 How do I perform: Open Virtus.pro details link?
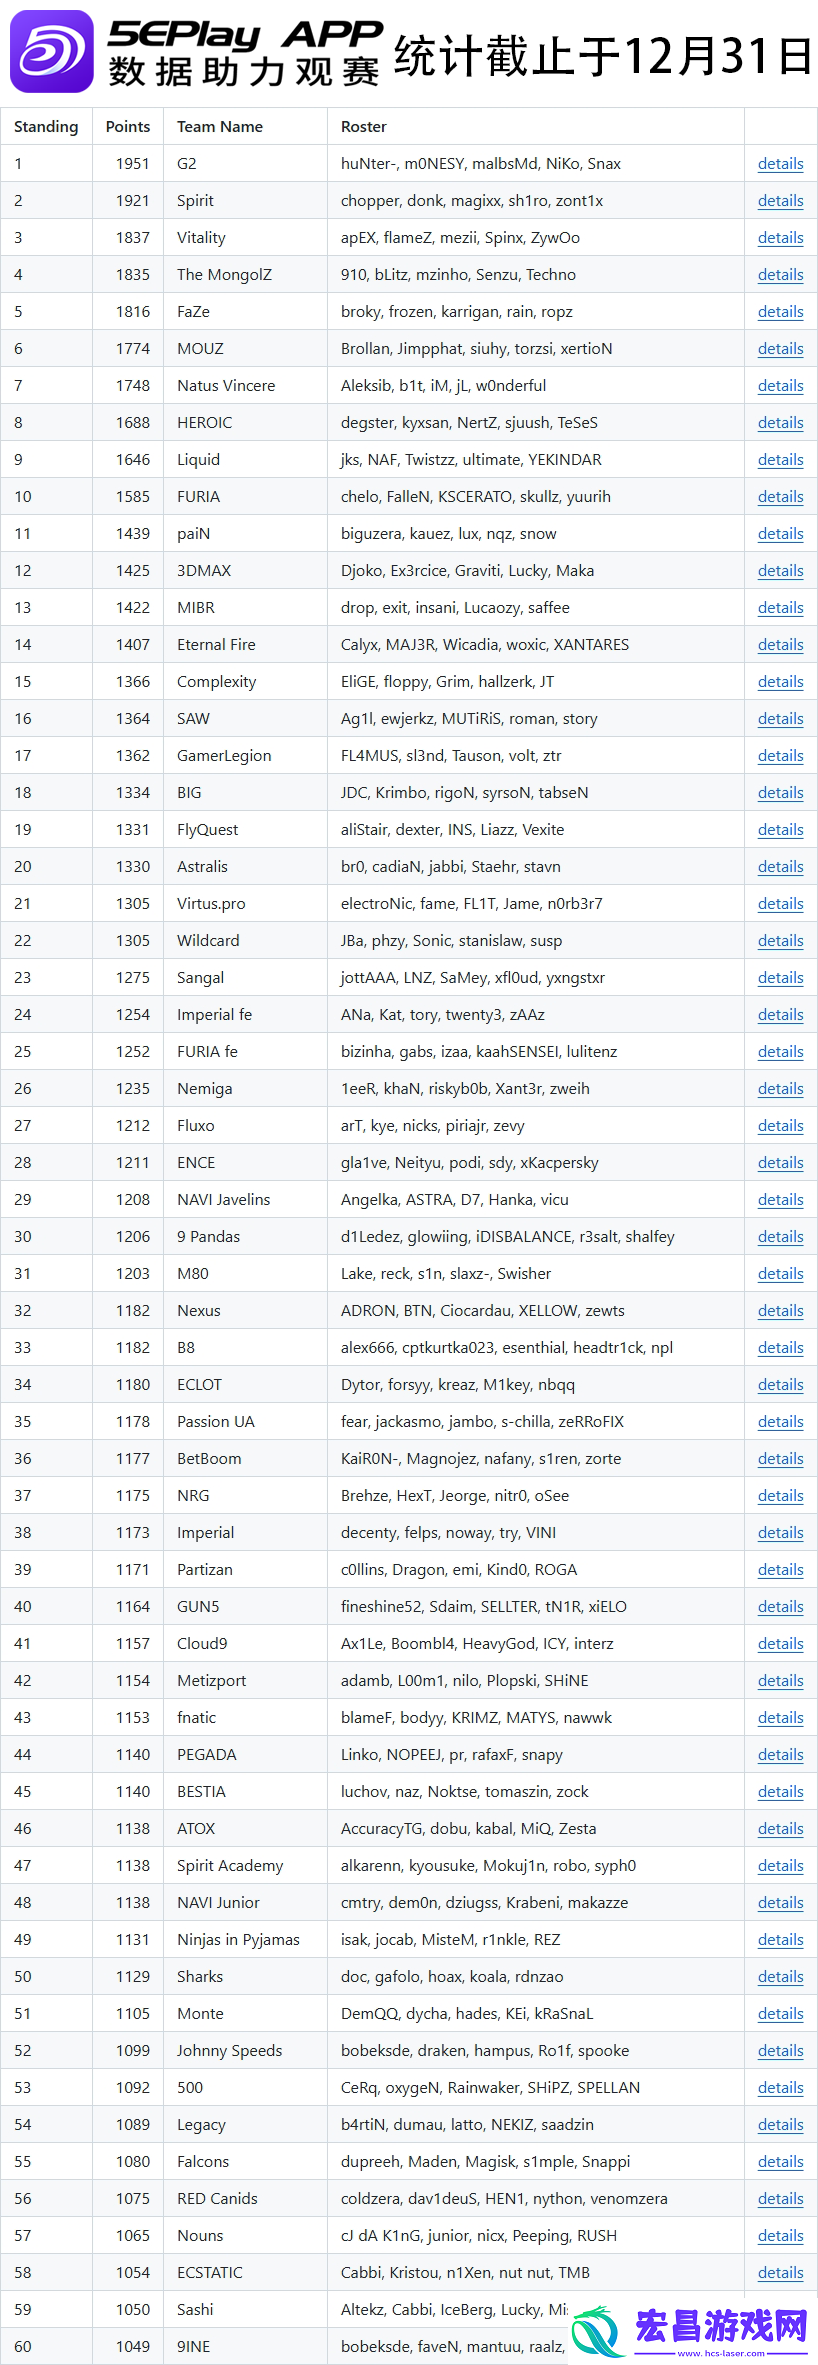[780, 904]
